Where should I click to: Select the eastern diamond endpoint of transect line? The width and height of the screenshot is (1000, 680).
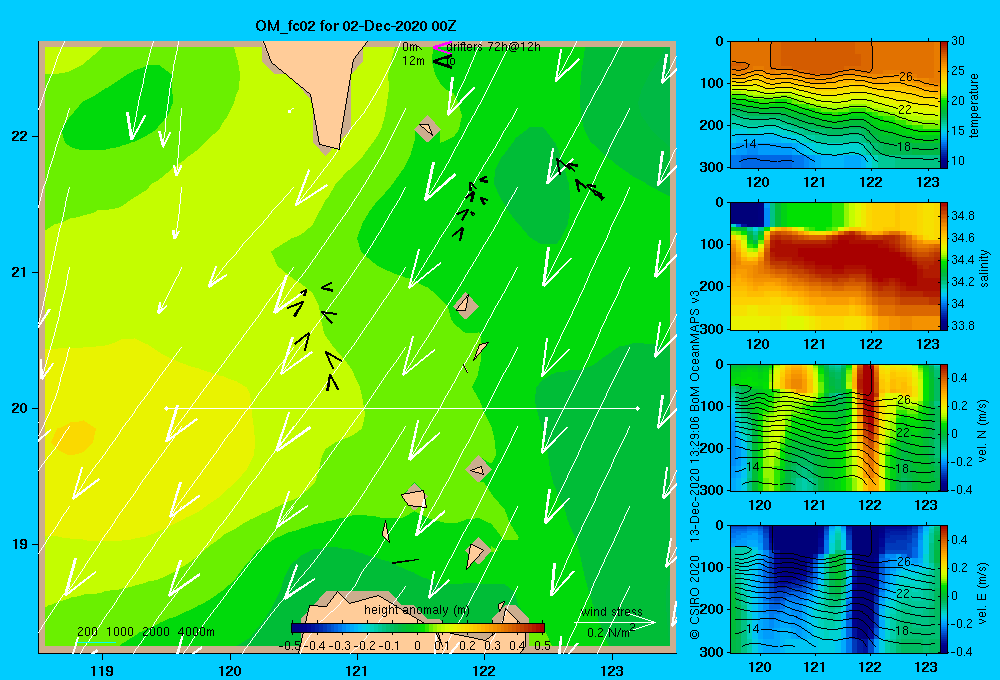(637, 408)
